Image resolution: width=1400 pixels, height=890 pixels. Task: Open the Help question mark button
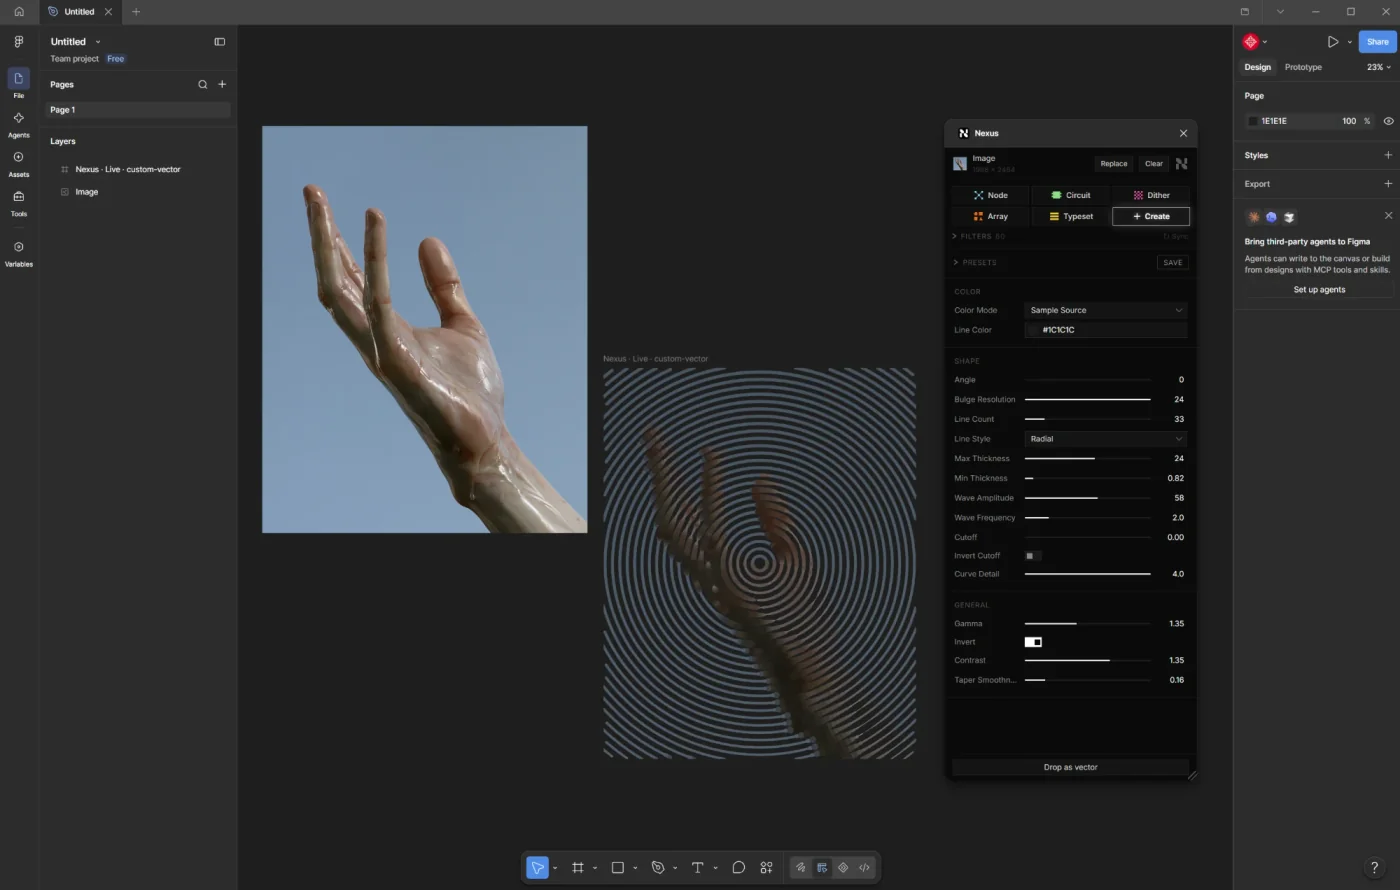click(1374, 867)
